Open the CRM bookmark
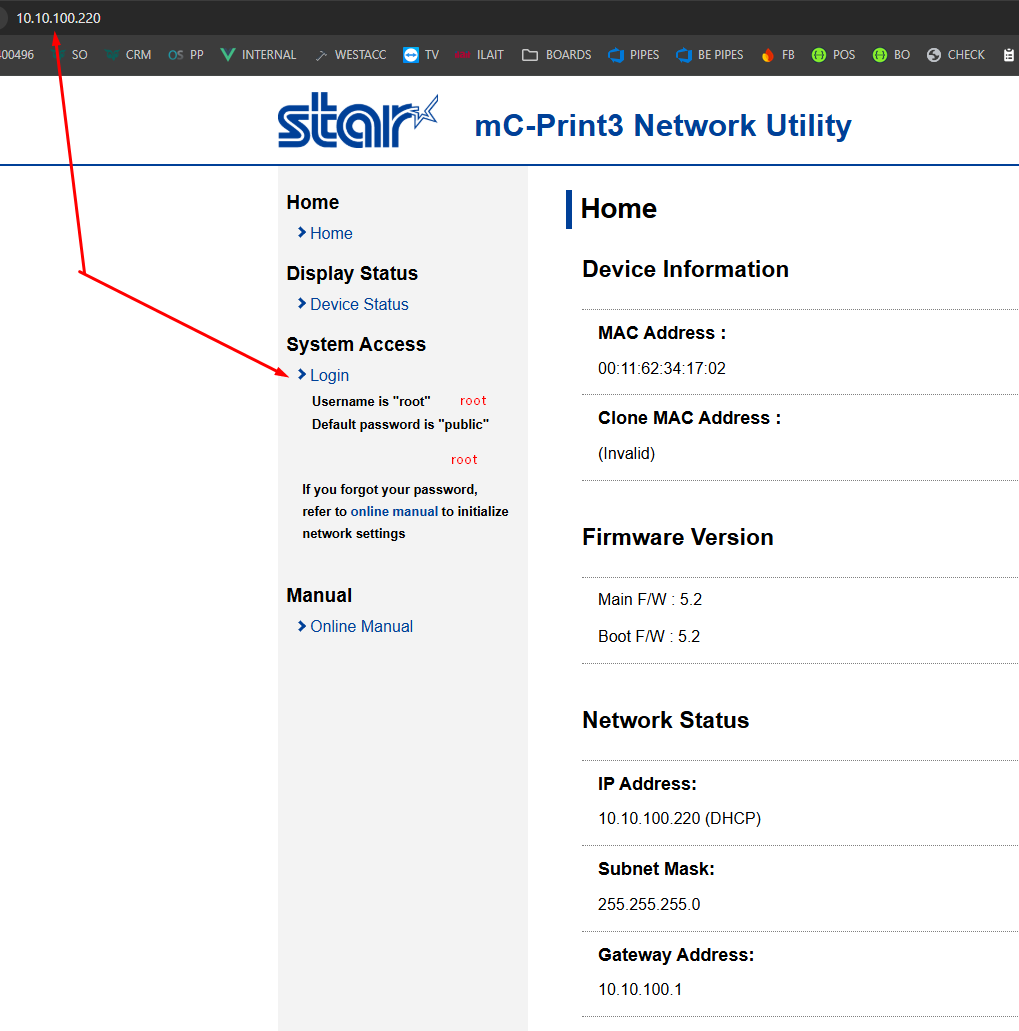 [128, 55]
